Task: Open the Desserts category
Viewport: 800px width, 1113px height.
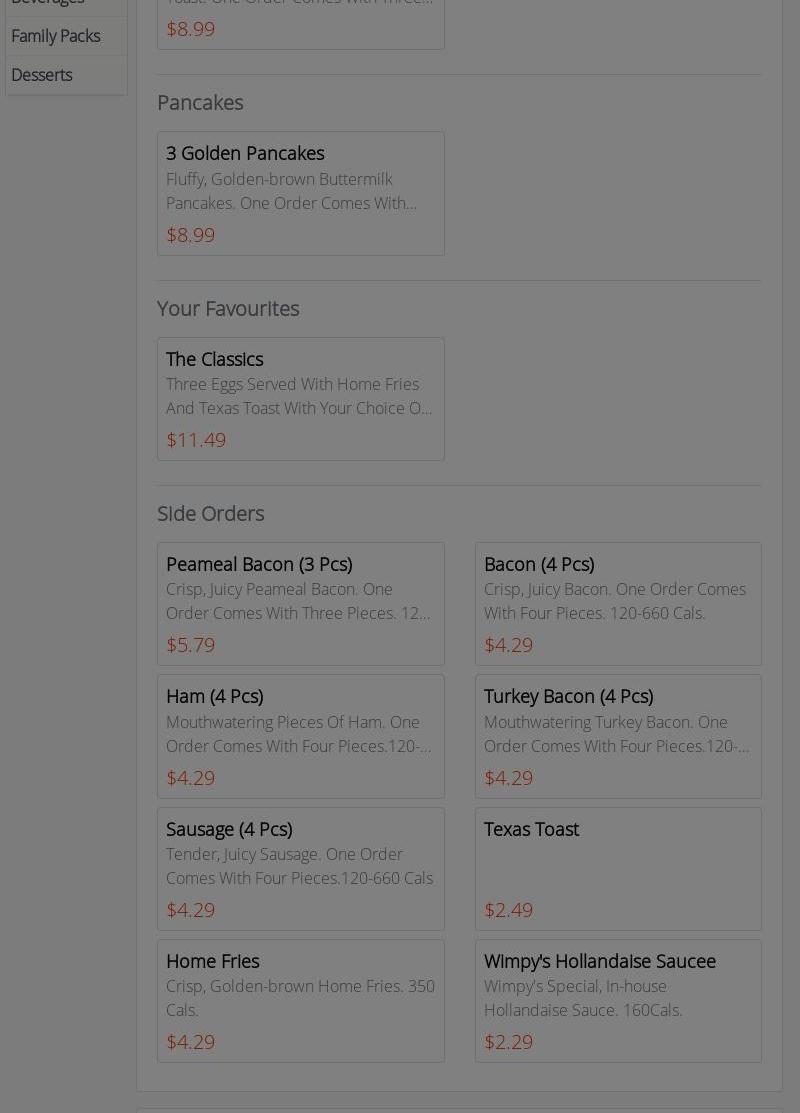Action: [x=42, y=75]
